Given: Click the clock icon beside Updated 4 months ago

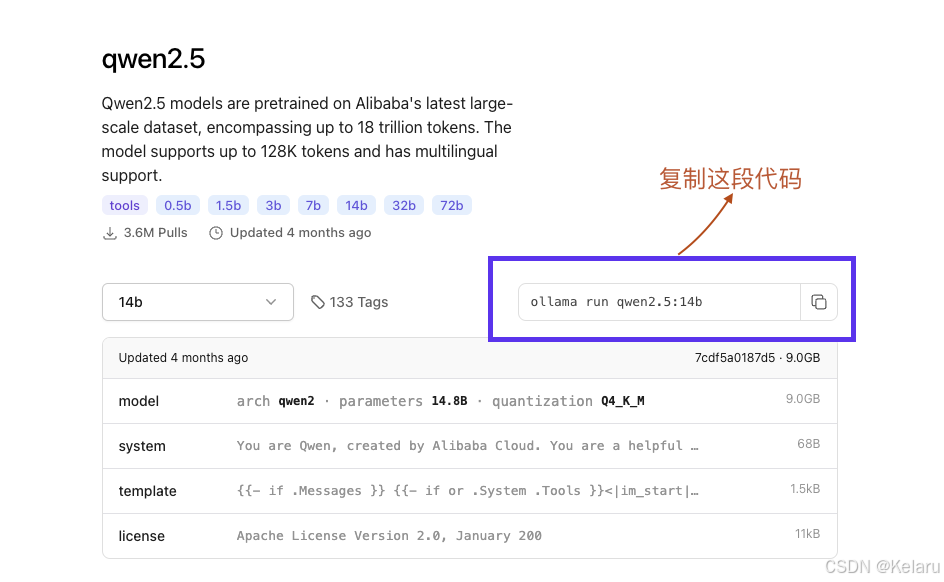Looking at the screenshot, I should [216, 233].
